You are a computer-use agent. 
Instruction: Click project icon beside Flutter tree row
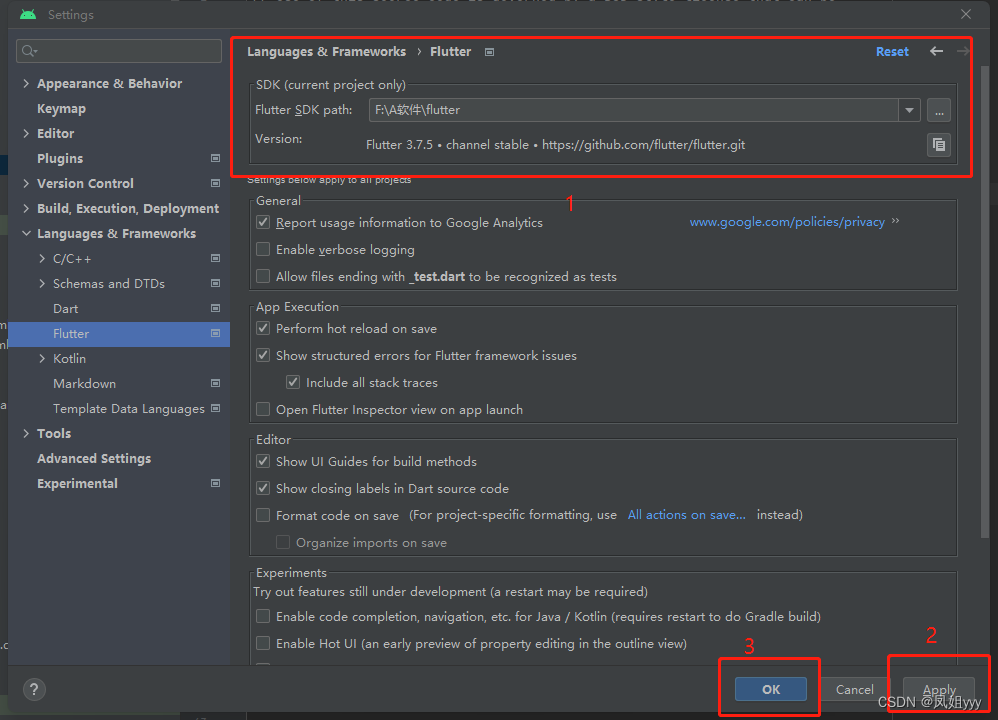[216, 334]
